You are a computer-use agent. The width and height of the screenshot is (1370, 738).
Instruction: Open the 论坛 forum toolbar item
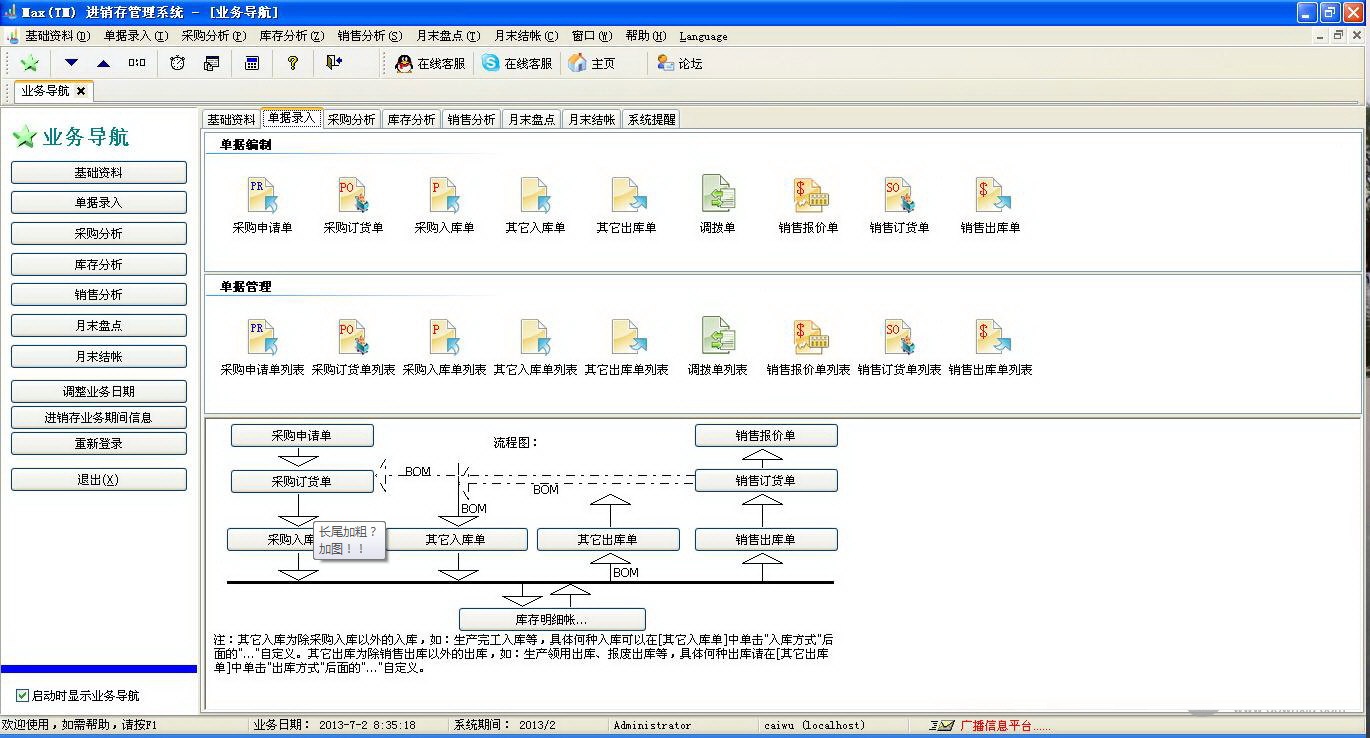point(680,63)
